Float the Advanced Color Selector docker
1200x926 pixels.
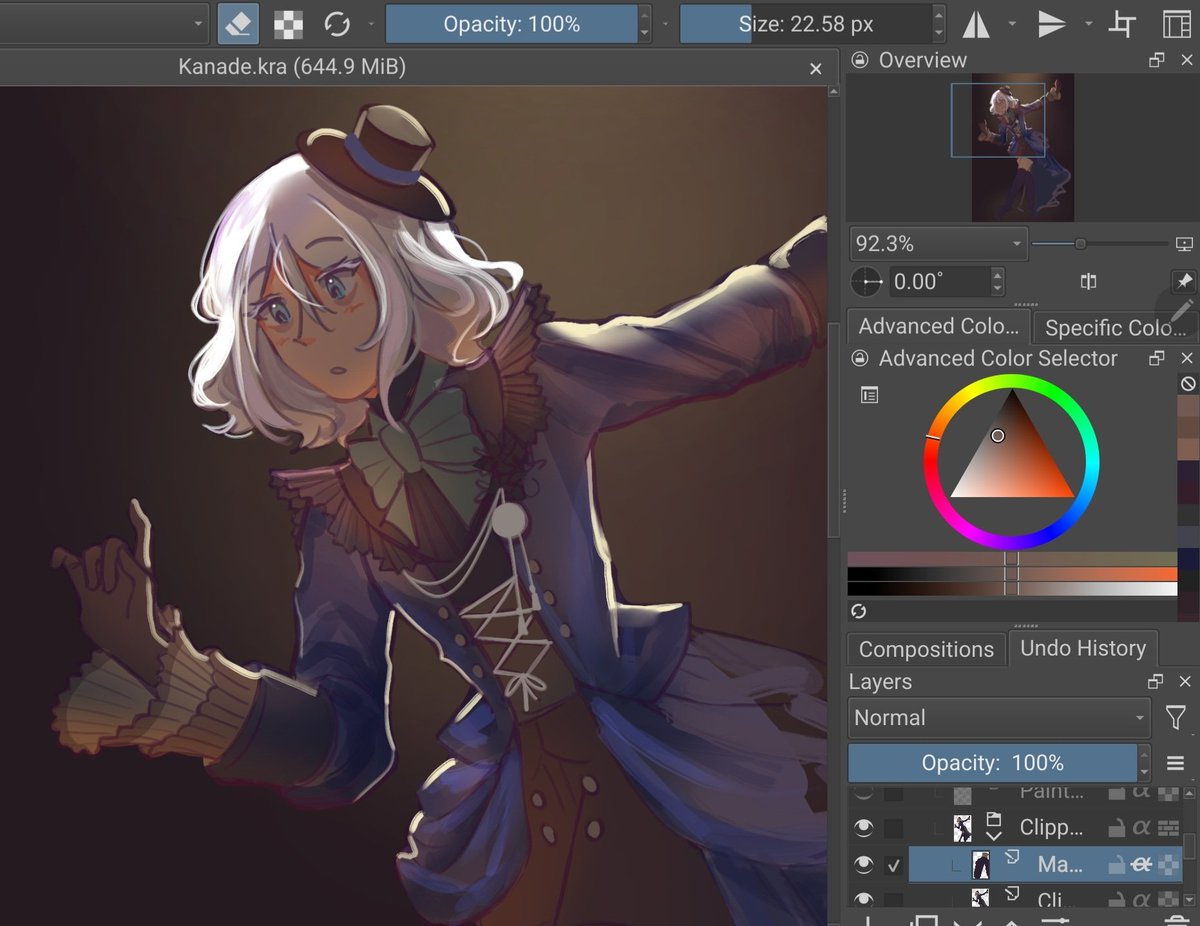pyautogui.click(x=1157, y=358)
